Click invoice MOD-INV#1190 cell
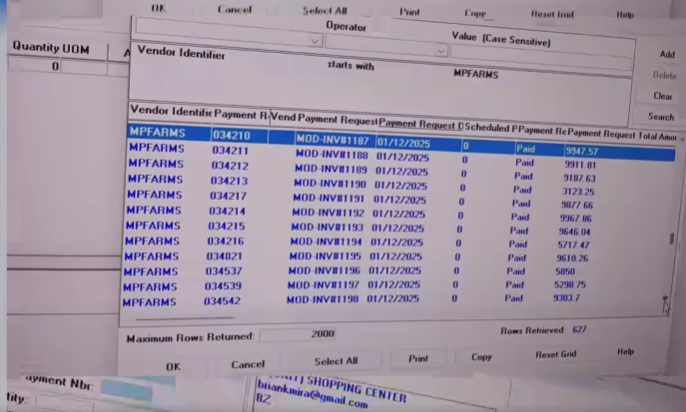Viewport: 686px width, 412px height. pyautogui.click(x=330, y=184)
